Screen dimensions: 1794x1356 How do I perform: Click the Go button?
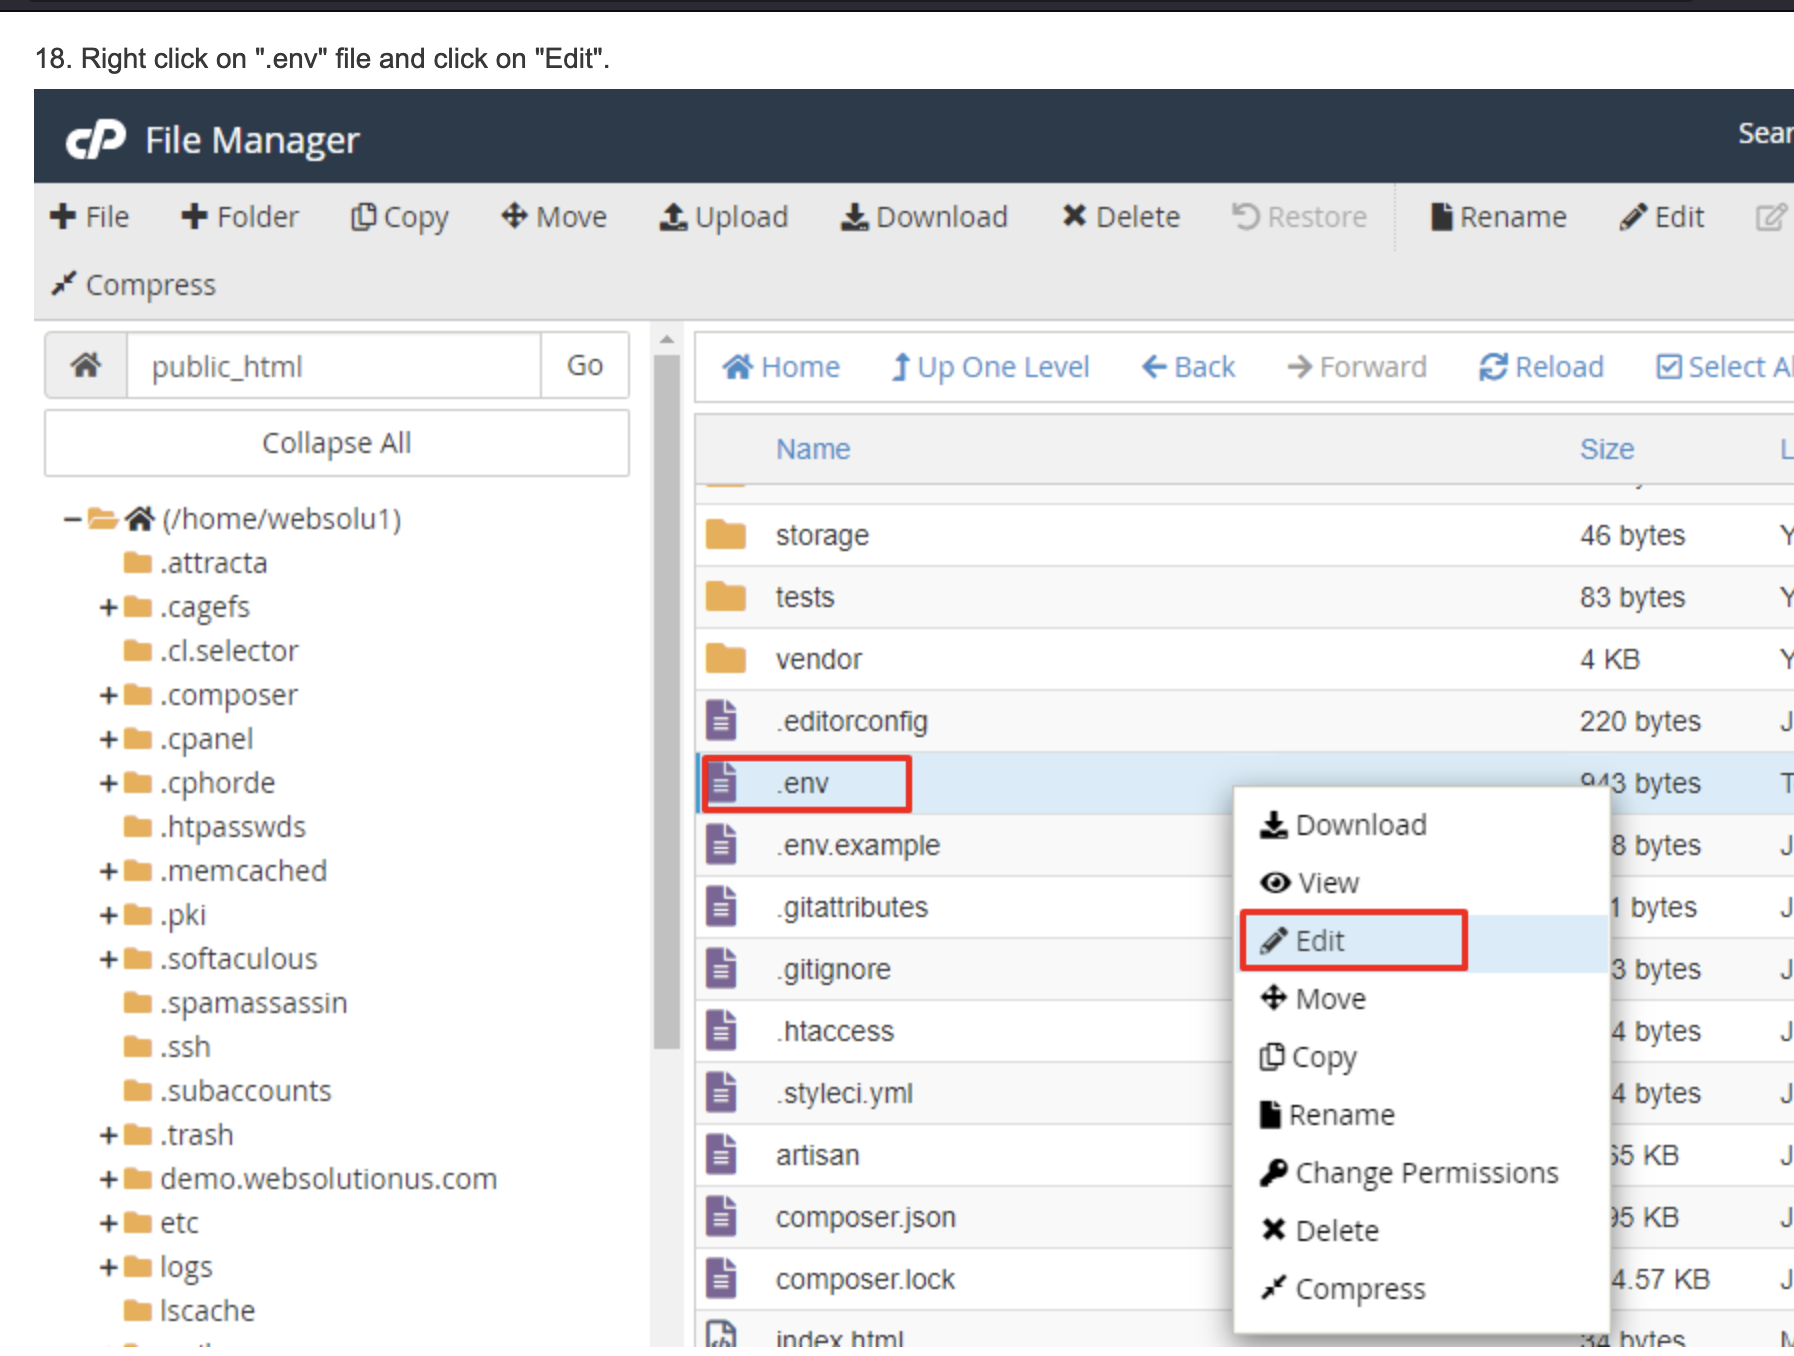(x=585, y=366)
